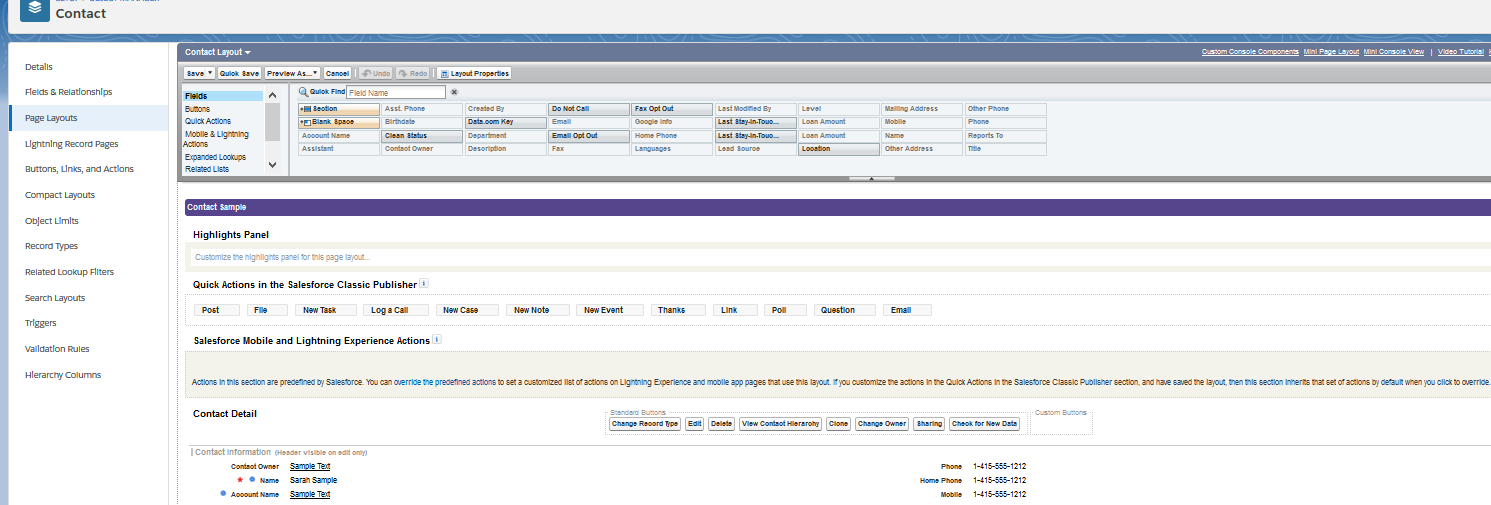Click info icon next to Lightning Experience Actions

pyautogui.click(x=437, y=340)
